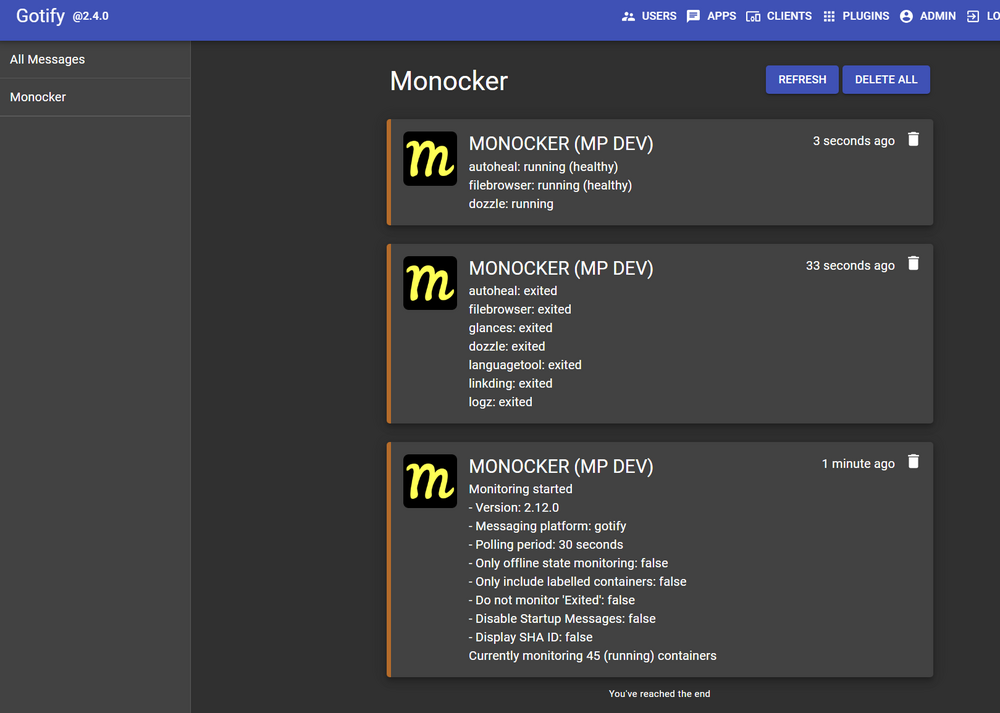Click the '3 seconds ago' timestamp

pyautogui.click(x=853, y=141)
